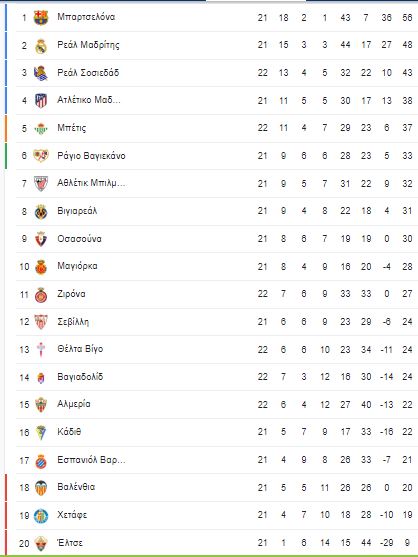
Task: Click the Villarreal yellow crest icon
Action: click(x=41, y=211)
